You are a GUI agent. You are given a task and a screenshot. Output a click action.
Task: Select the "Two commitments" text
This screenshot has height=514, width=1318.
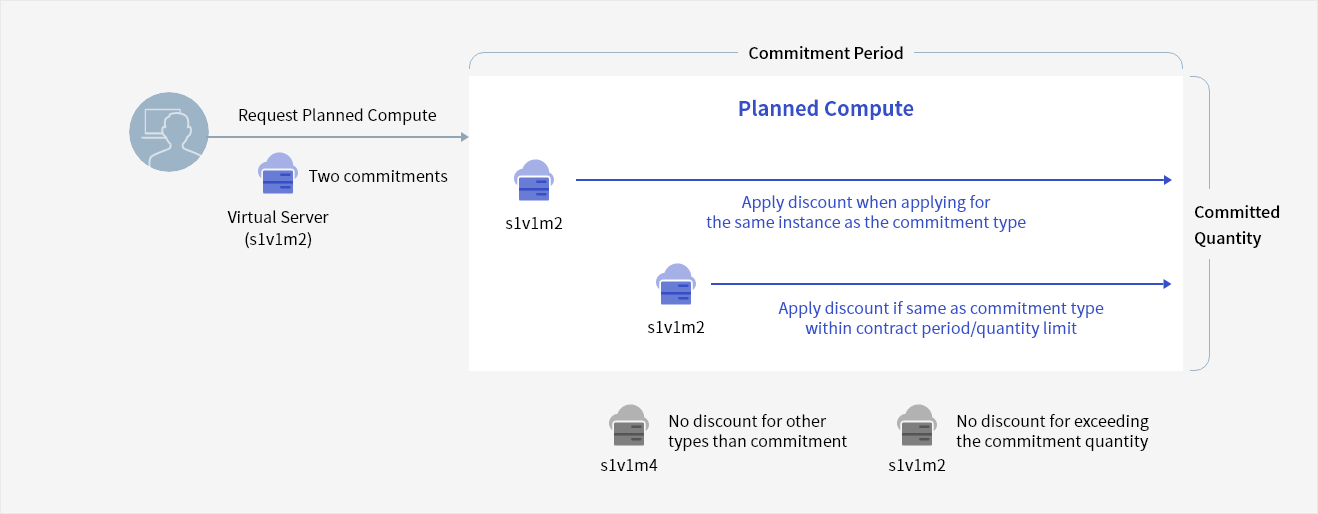point(378,176)
